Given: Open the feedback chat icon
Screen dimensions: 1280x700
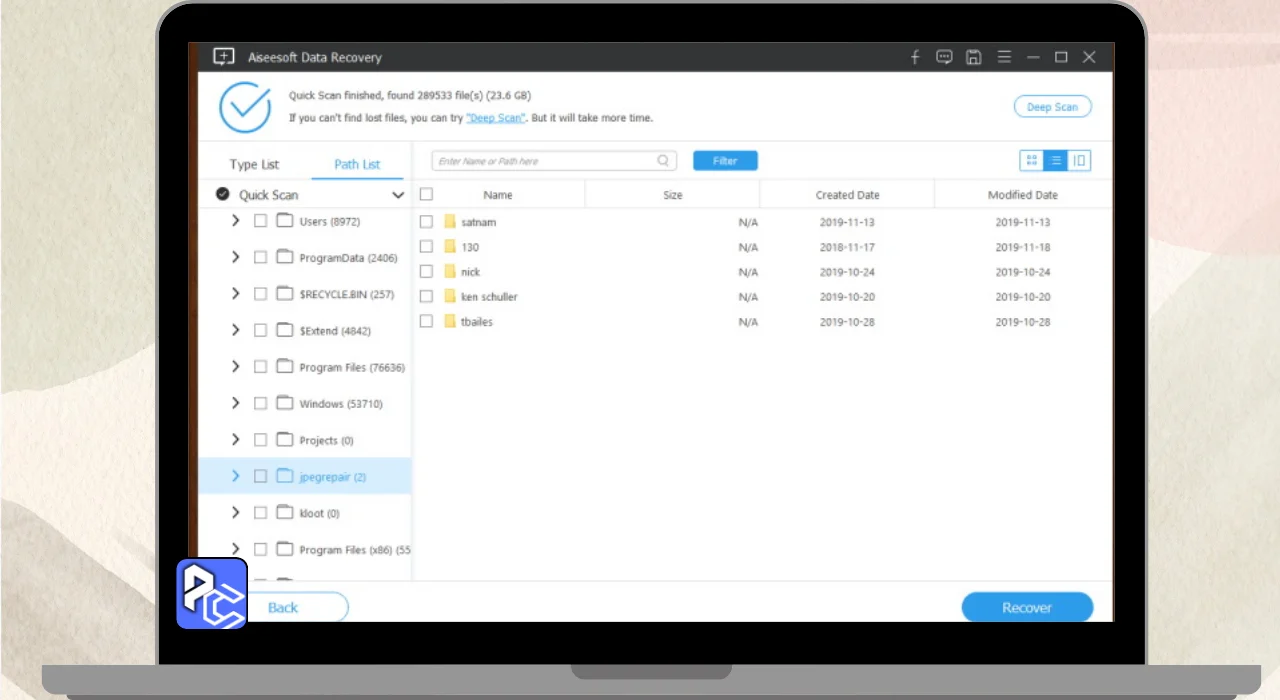Looking at the screenshot, I should [944, 57].
